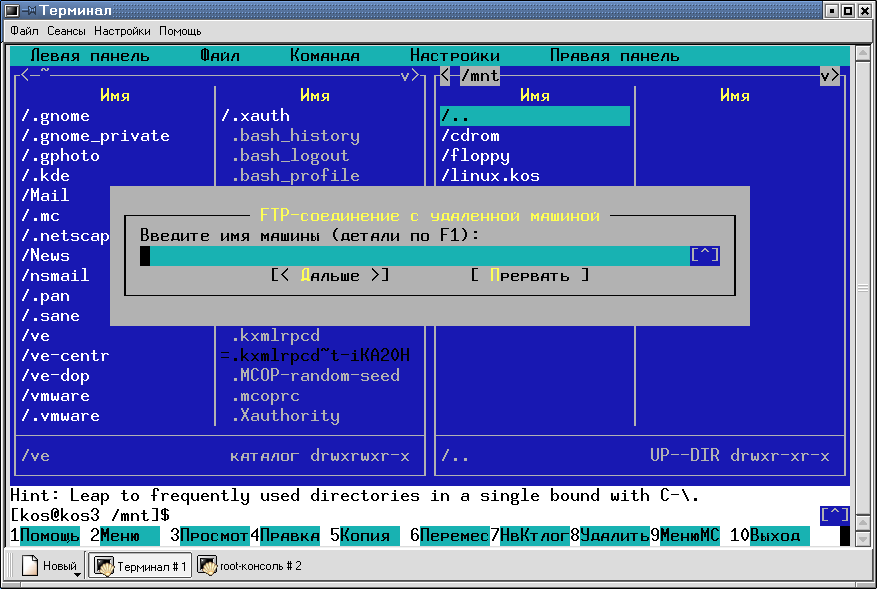Click the right panel '<' history arrow
The image size is (877, 589).
click(445, 75)
